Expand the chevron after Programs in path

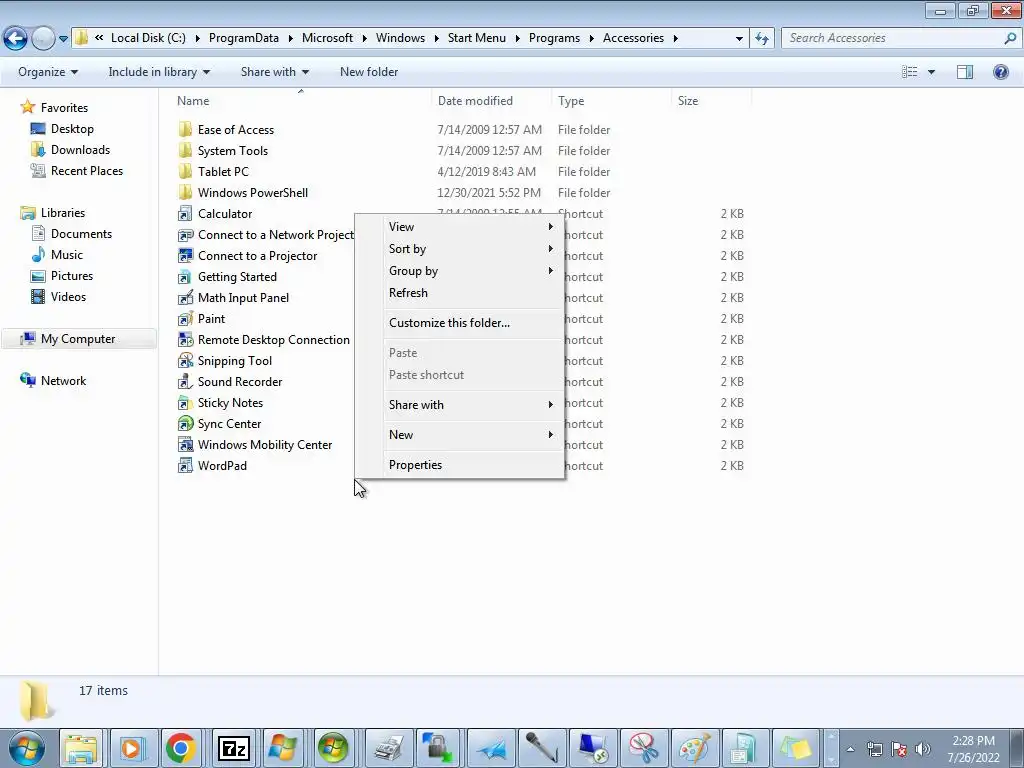[591, 38]
